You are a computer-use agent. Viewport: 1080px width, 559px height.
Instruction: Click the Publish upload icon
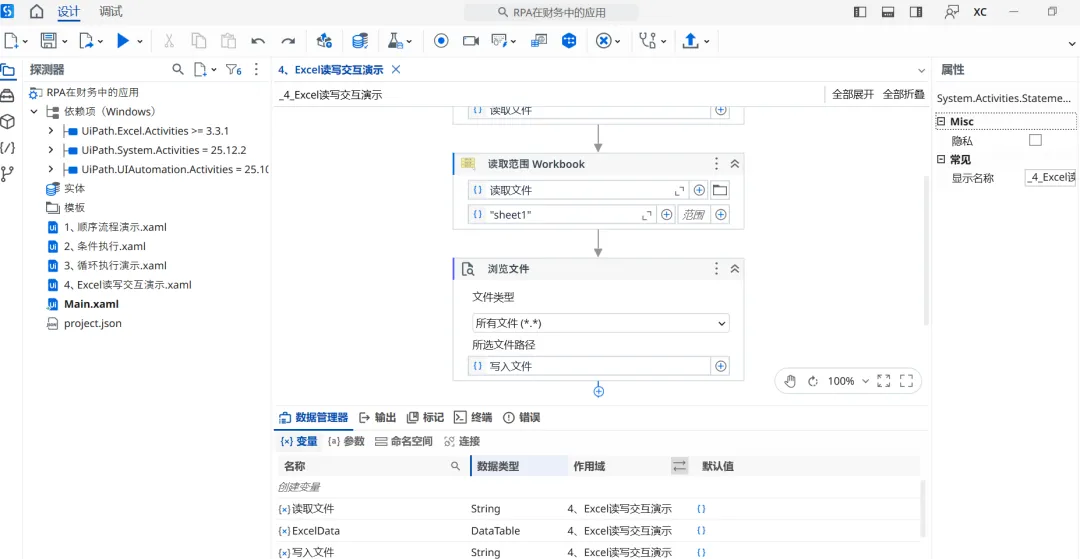tap(690, 41)
